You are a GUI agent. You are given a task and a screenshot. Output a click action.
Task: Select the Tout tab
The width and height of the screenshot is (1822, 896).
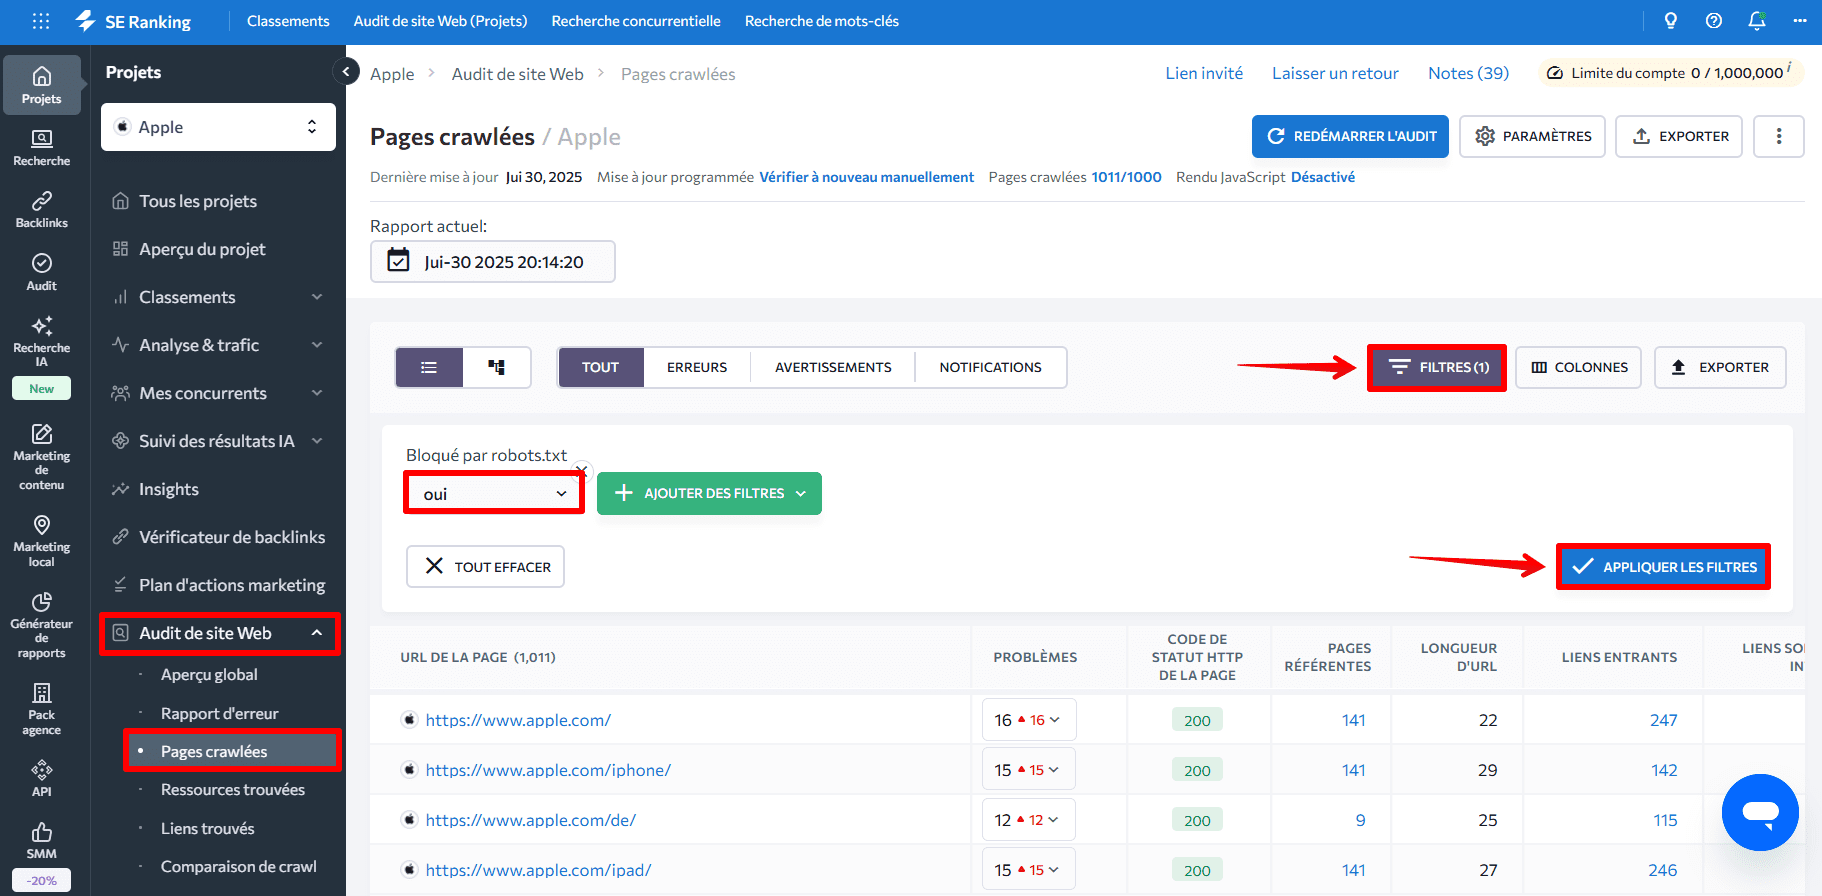point(601,367)
